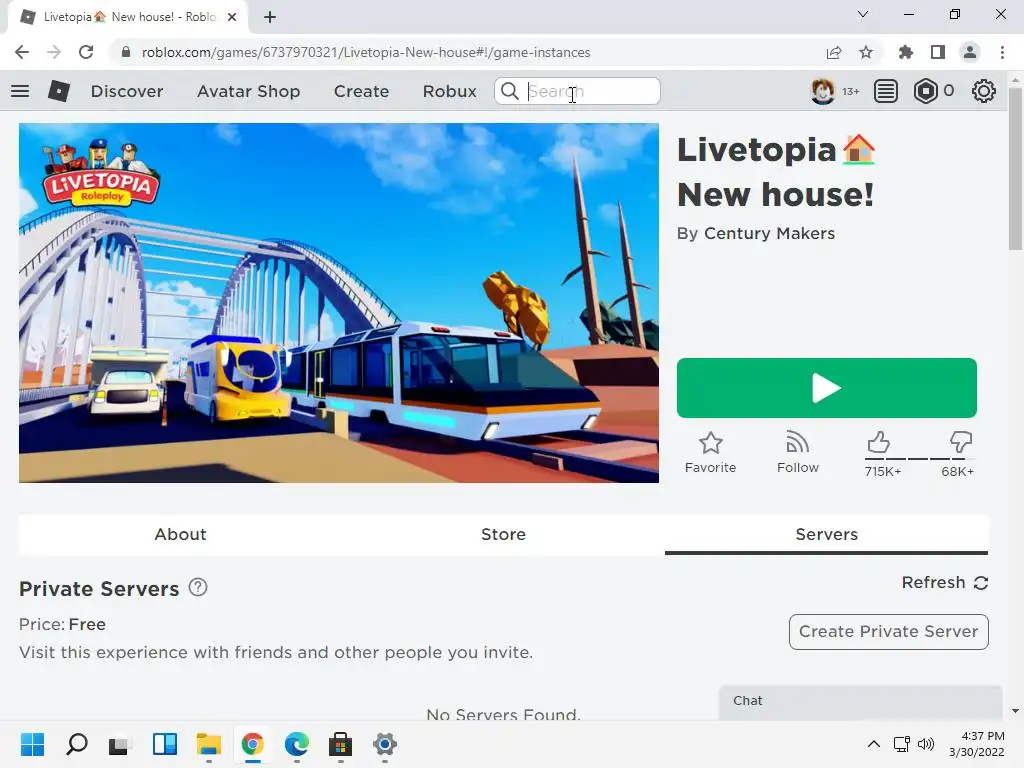The image size is (1024, 768).
Task: Open Windows taskbar search
Action: tap(76, 744)
